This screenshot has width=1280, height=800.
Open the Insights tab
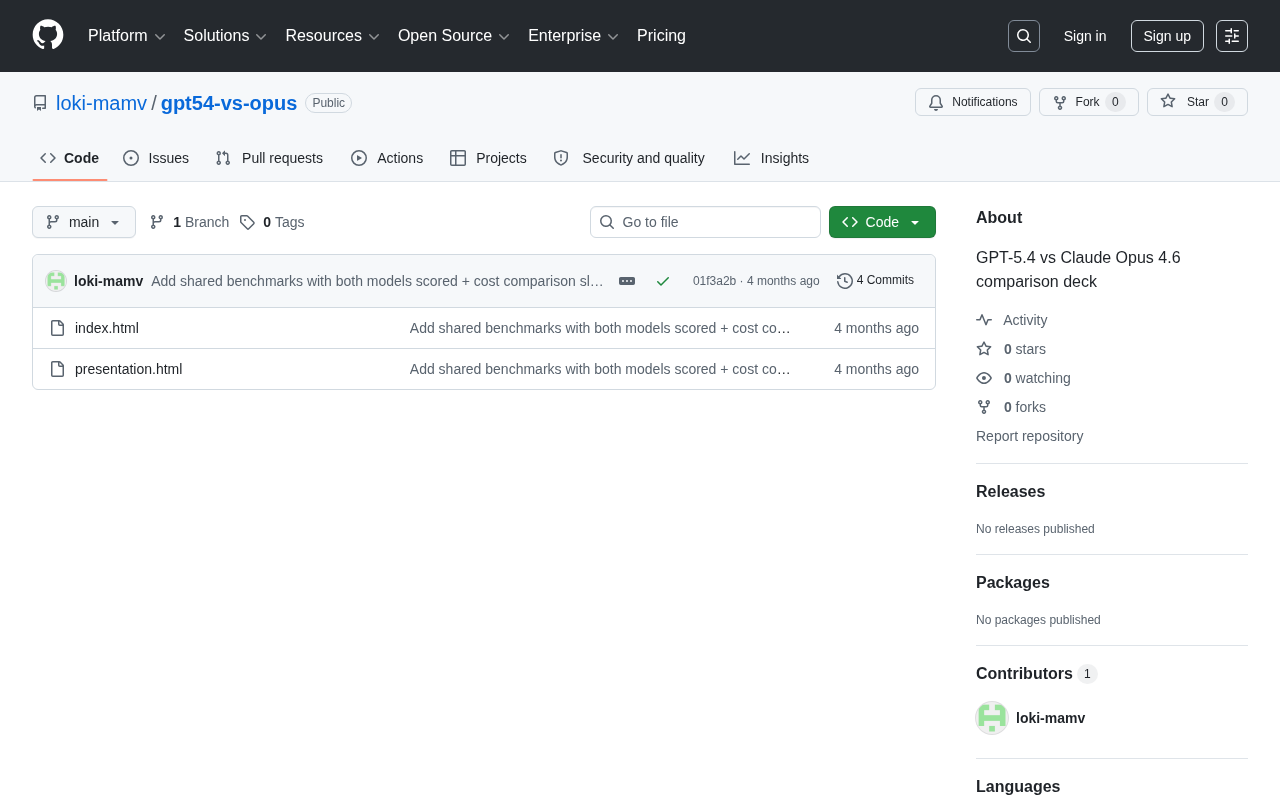(x=771, y=158)
